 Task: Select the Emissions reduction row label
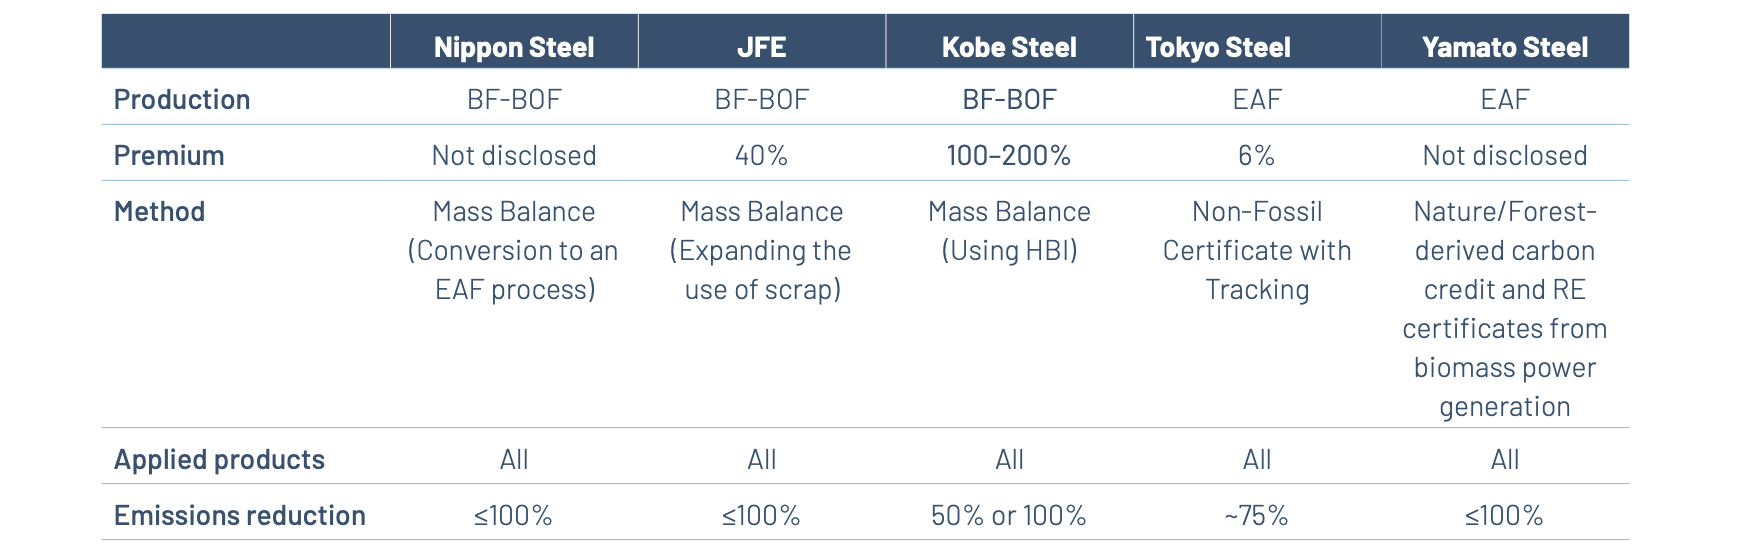point(240,515)
